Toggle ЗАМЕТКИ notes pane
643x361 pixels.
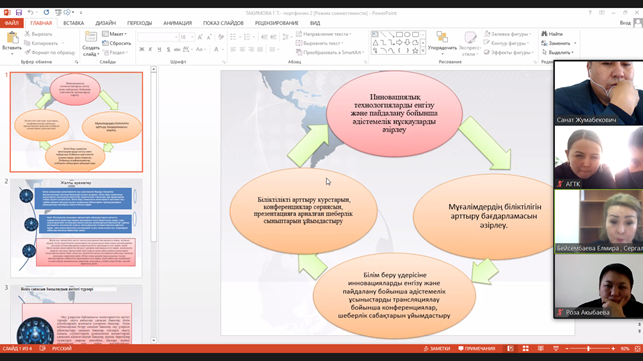pyautogui.click(x=437, y=349)
